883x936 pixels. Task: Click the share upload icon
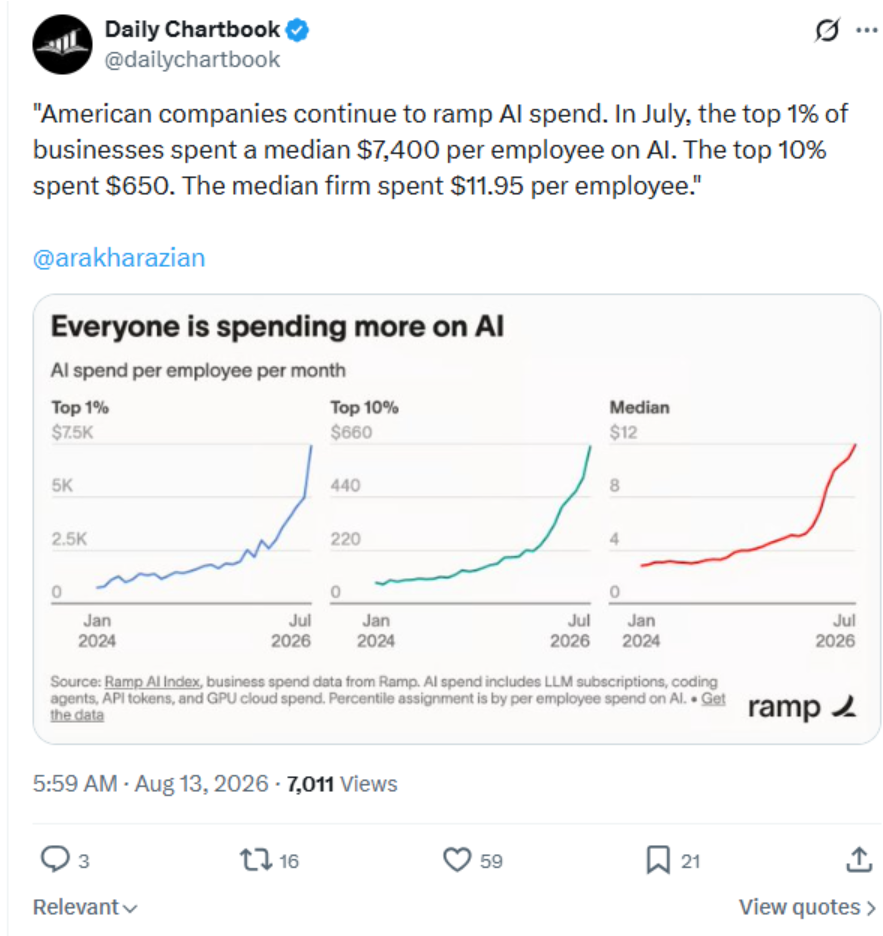pos(859,860)
